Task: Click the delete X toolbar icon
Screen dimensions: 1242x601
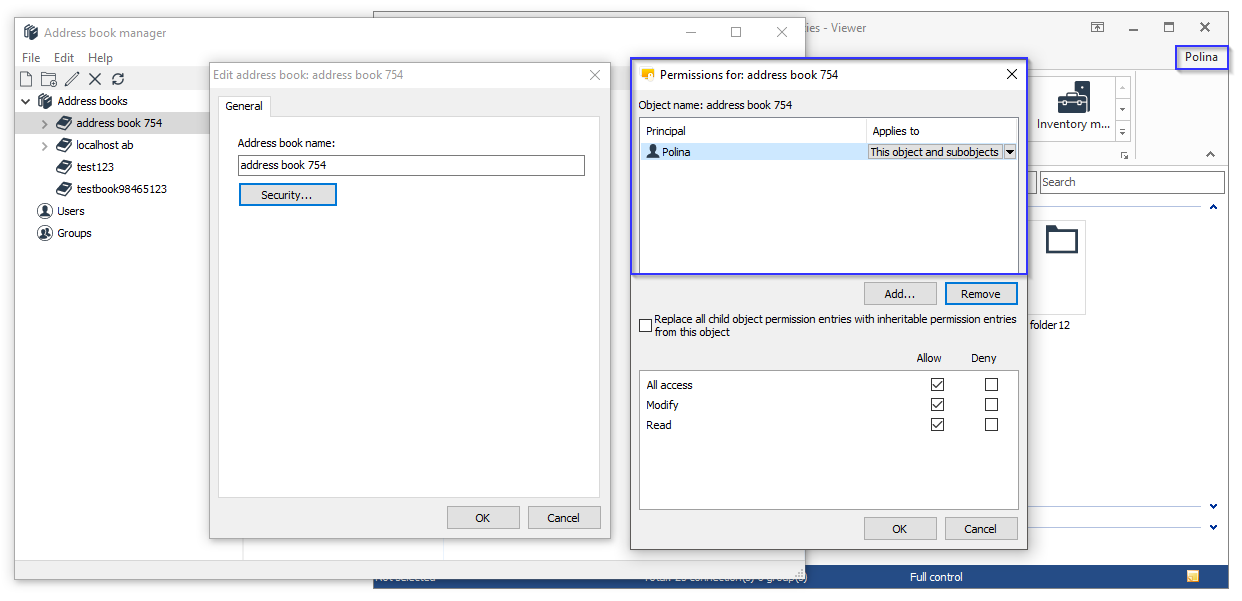Action: [95, 79]
